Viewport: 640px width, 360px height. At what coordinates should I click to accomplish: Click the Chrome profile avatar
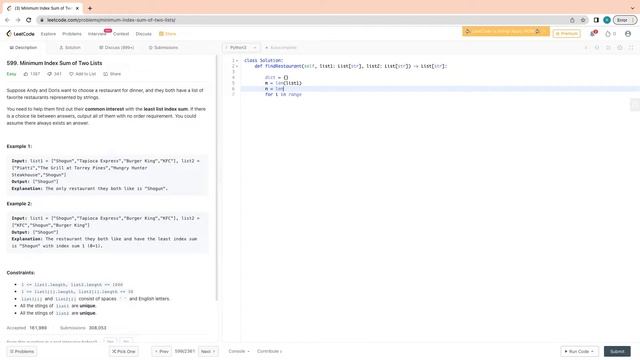tap(607, 20)
